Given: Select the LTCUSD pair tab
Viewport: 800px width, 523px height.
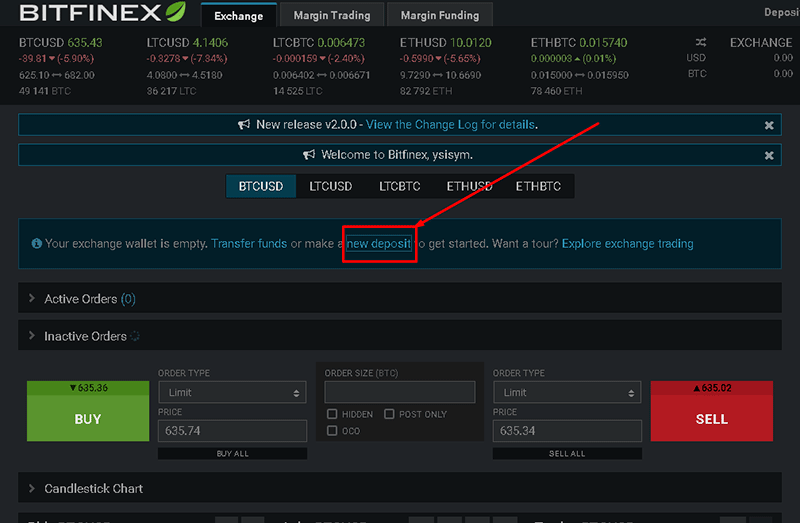Looking at the screenshot, I should (x=331, y=186).
